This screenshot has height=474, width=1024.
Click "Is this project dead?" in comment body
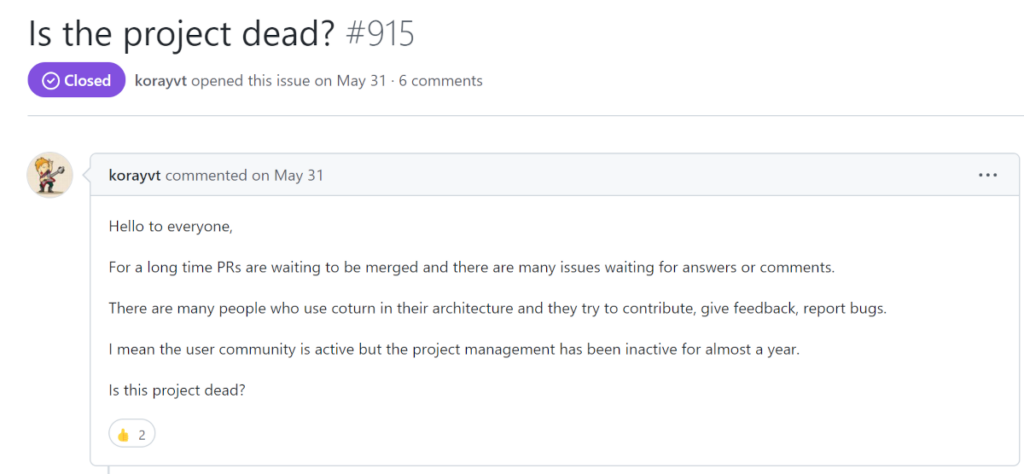(176, 390)
